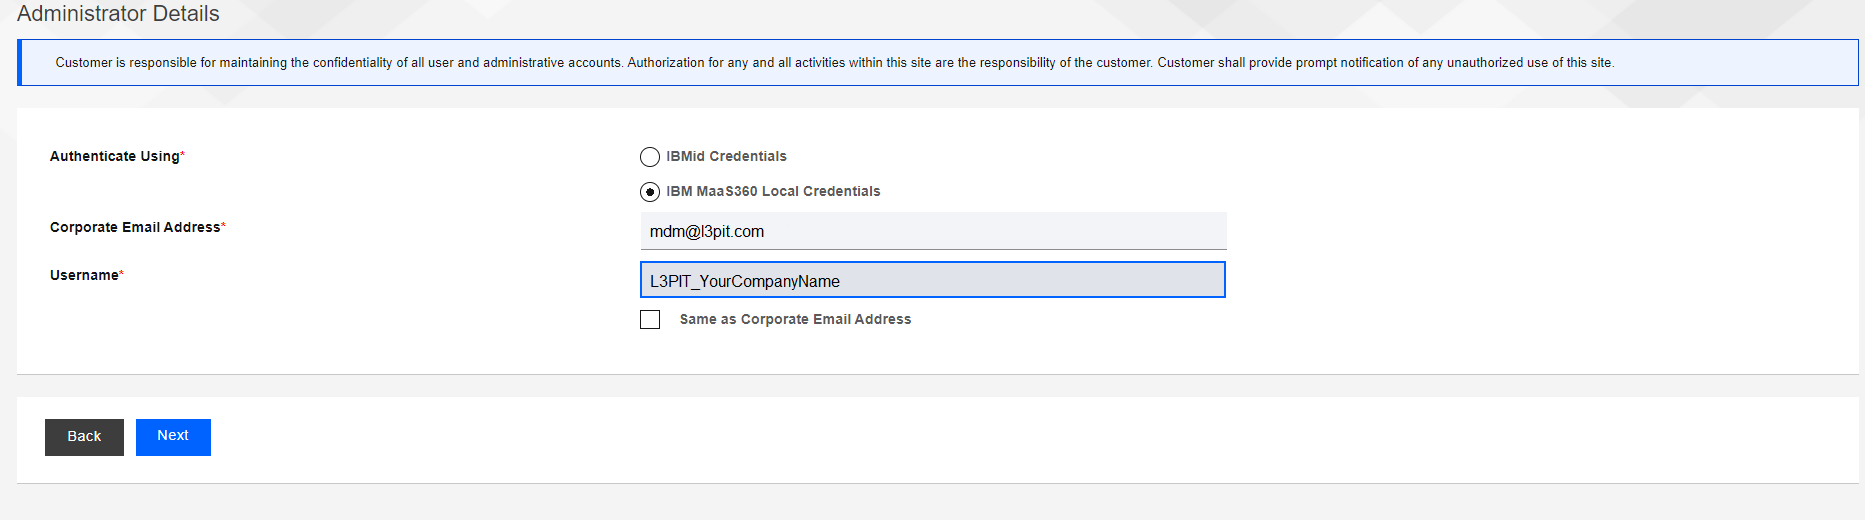Image resolution: width=1865 pixels, height=520 pixels.
Task: Click the 'Authenticate Using' field label
Action: click(115, 156)
